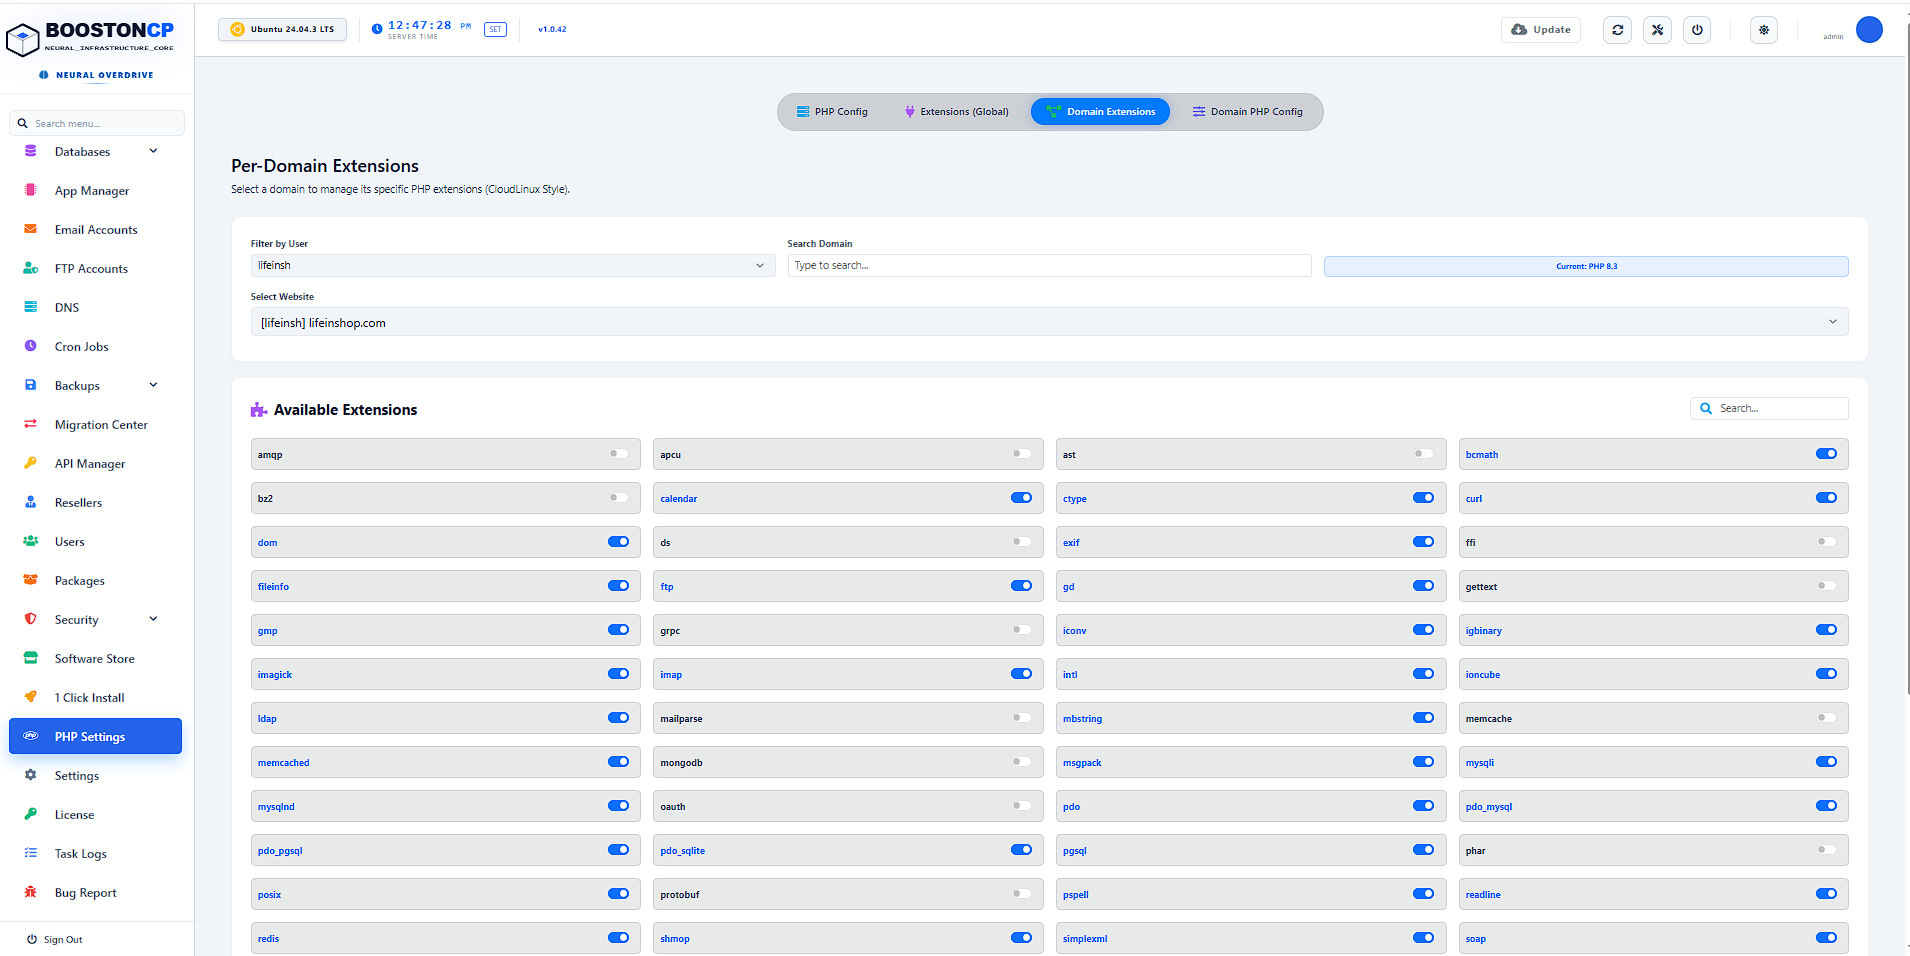Disable the bcmath extension toggle
Image resolution: width=1910 pixels, height=956 pixels.
tap(1826, 454)
